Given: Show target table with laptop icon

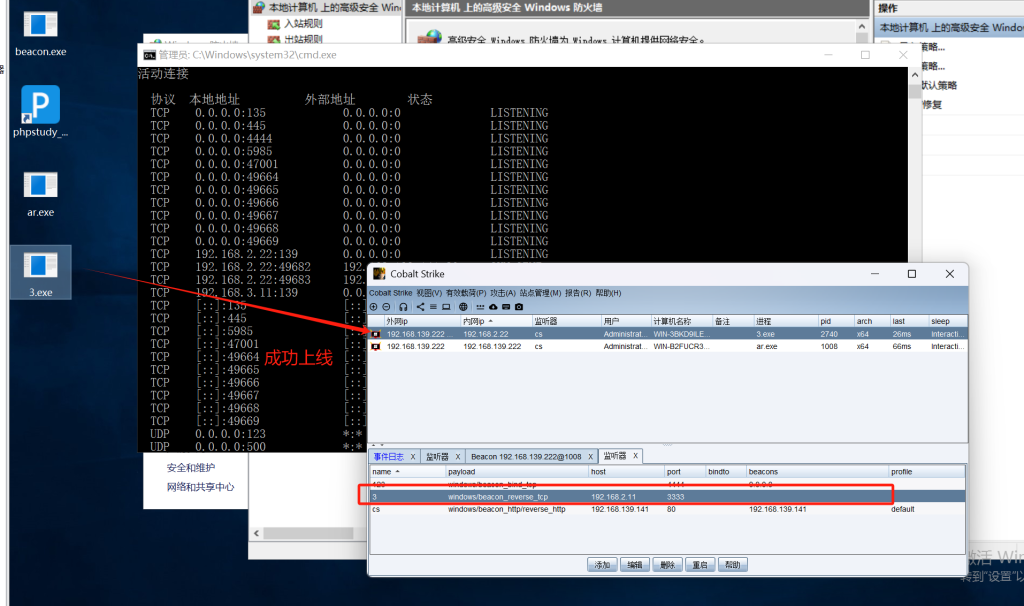Looking at the screenshot, I should coord(446,307).
